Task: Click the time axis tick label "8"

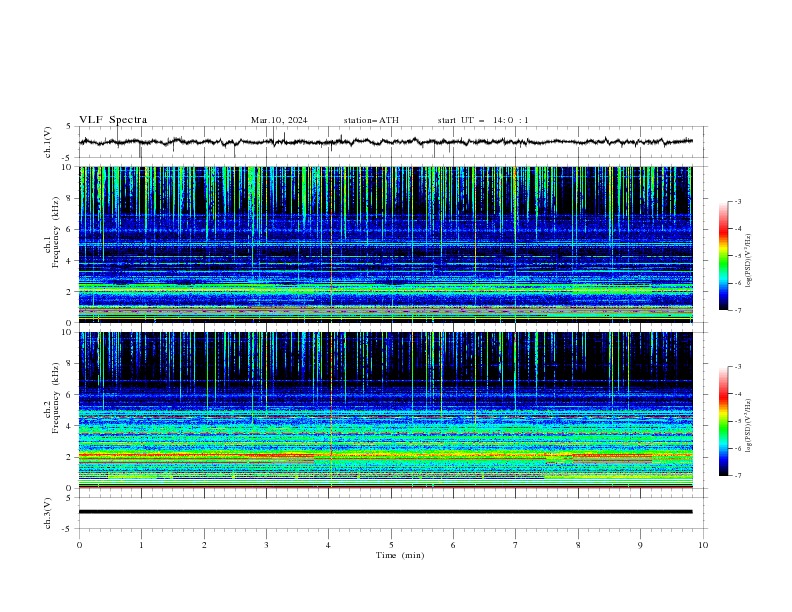Action: [578, 545]
